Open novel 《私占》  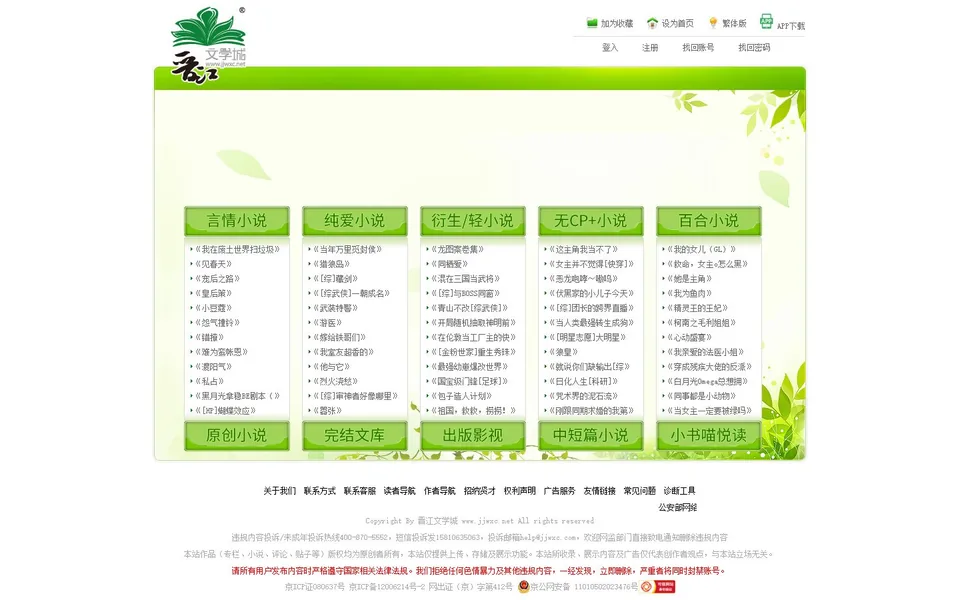pos(209,381)
